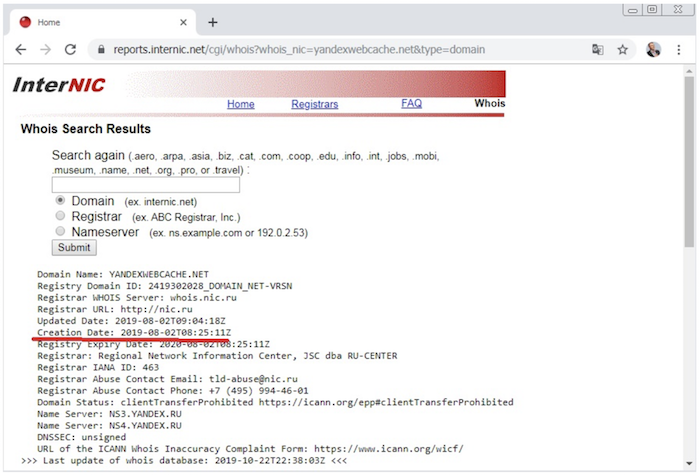This screenshot has height=475, width=700.
Task: Click the Registry Expiry Date line
Action: pos(154,344)
